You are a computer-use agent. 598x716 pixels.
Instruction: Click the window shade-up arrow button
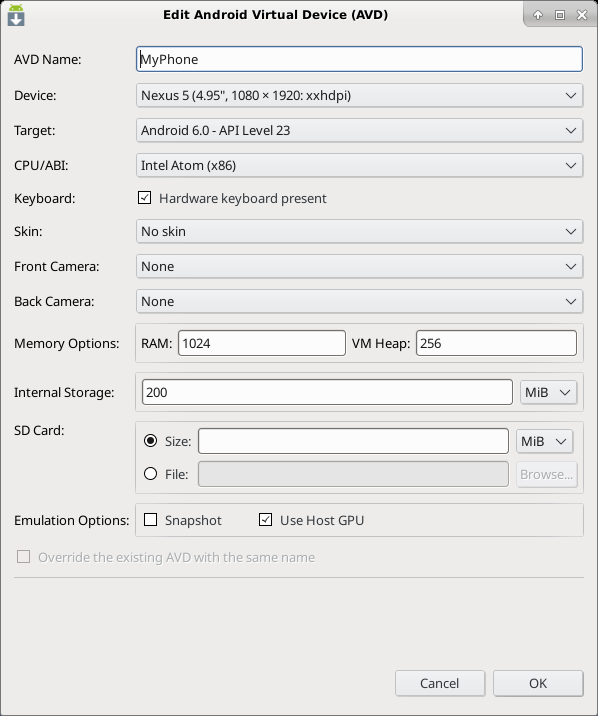click(x=538, y=15)
